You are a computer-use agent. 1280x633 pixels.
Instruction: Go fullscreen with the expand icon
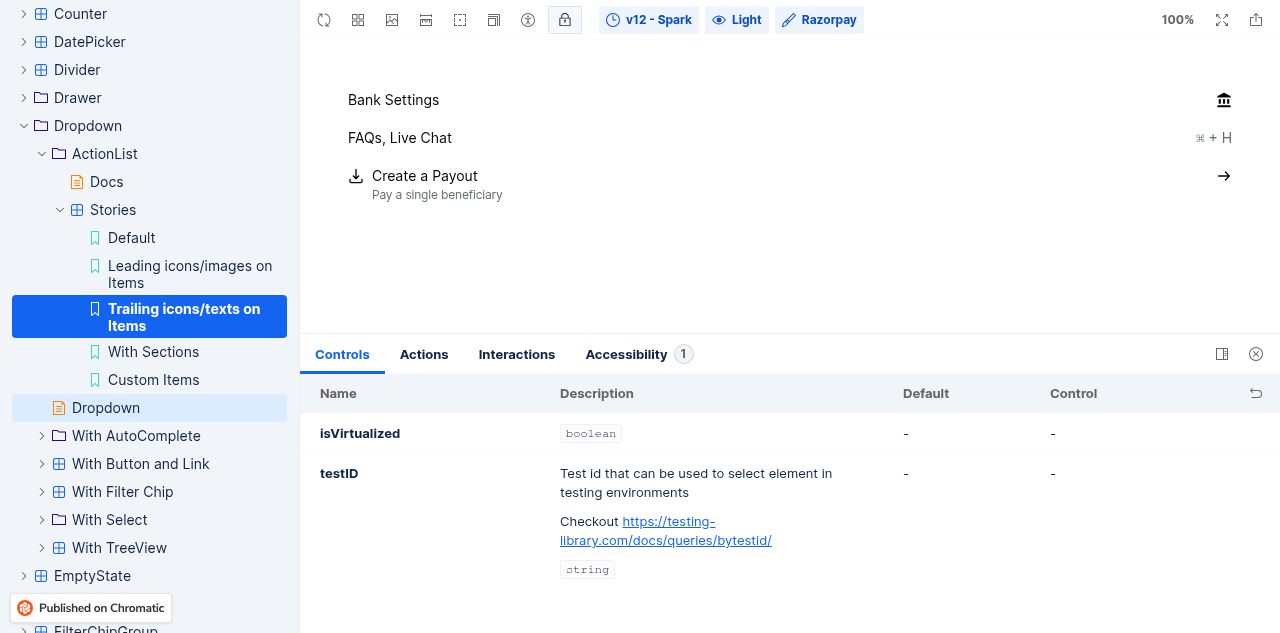click(1222, 20)
